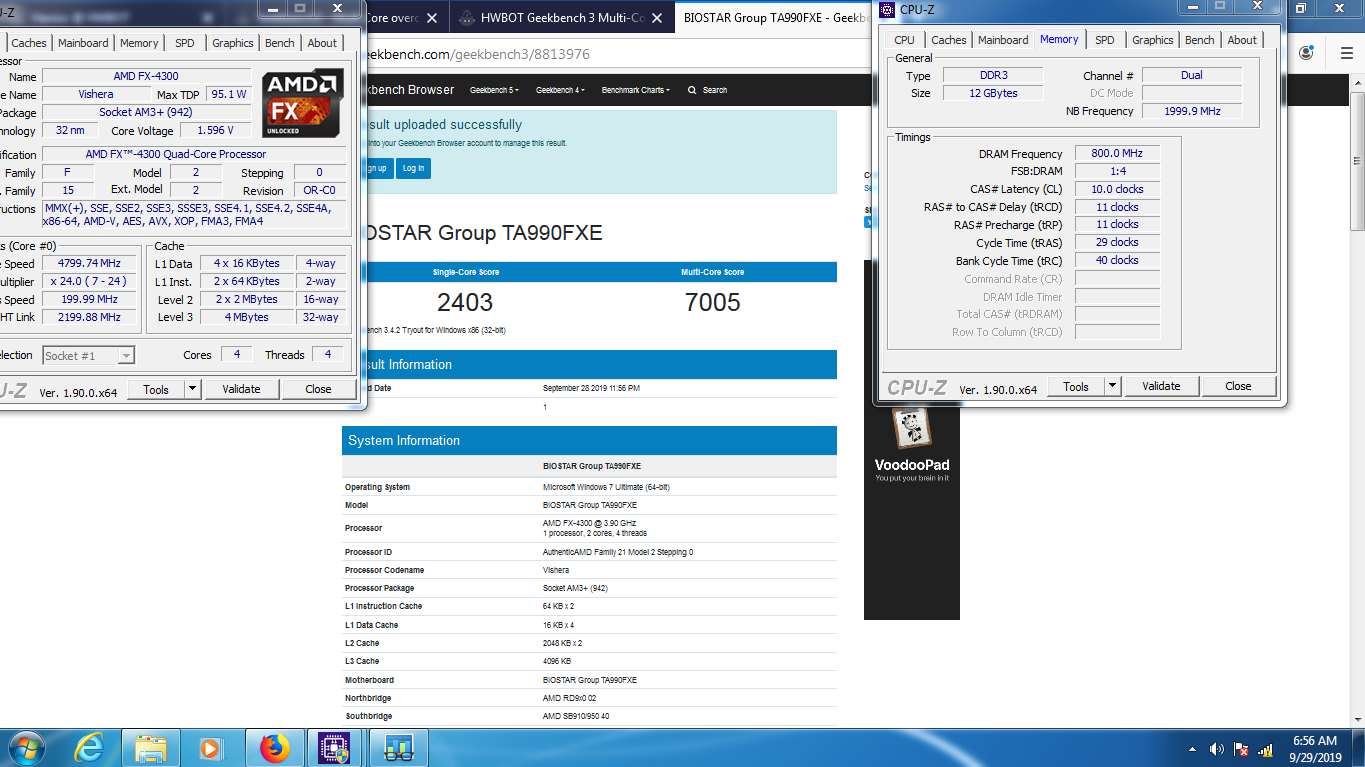
Task: Open Bench tab in left CPU-Z window
Action: click(280, 43)
